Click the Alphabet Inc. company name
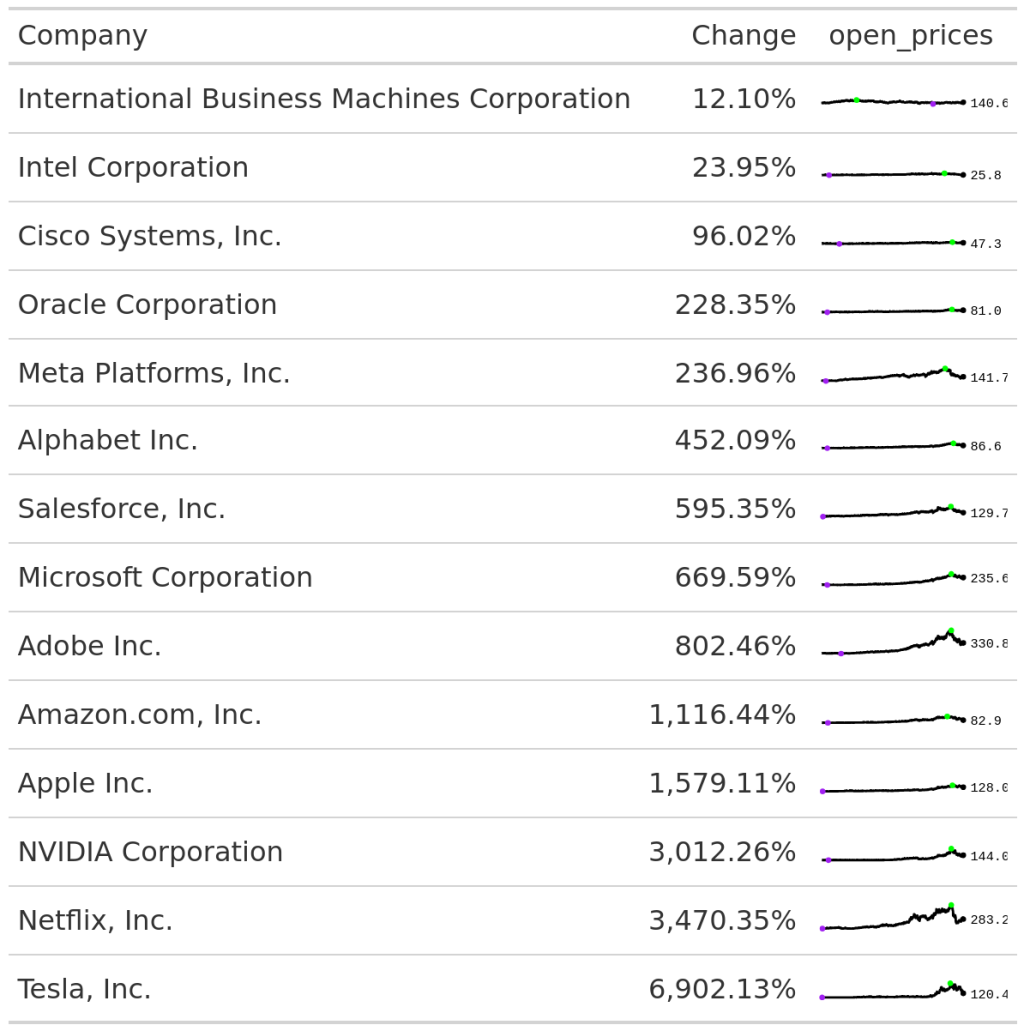This screenshot has height=1030, width=1024. (108, 441)
